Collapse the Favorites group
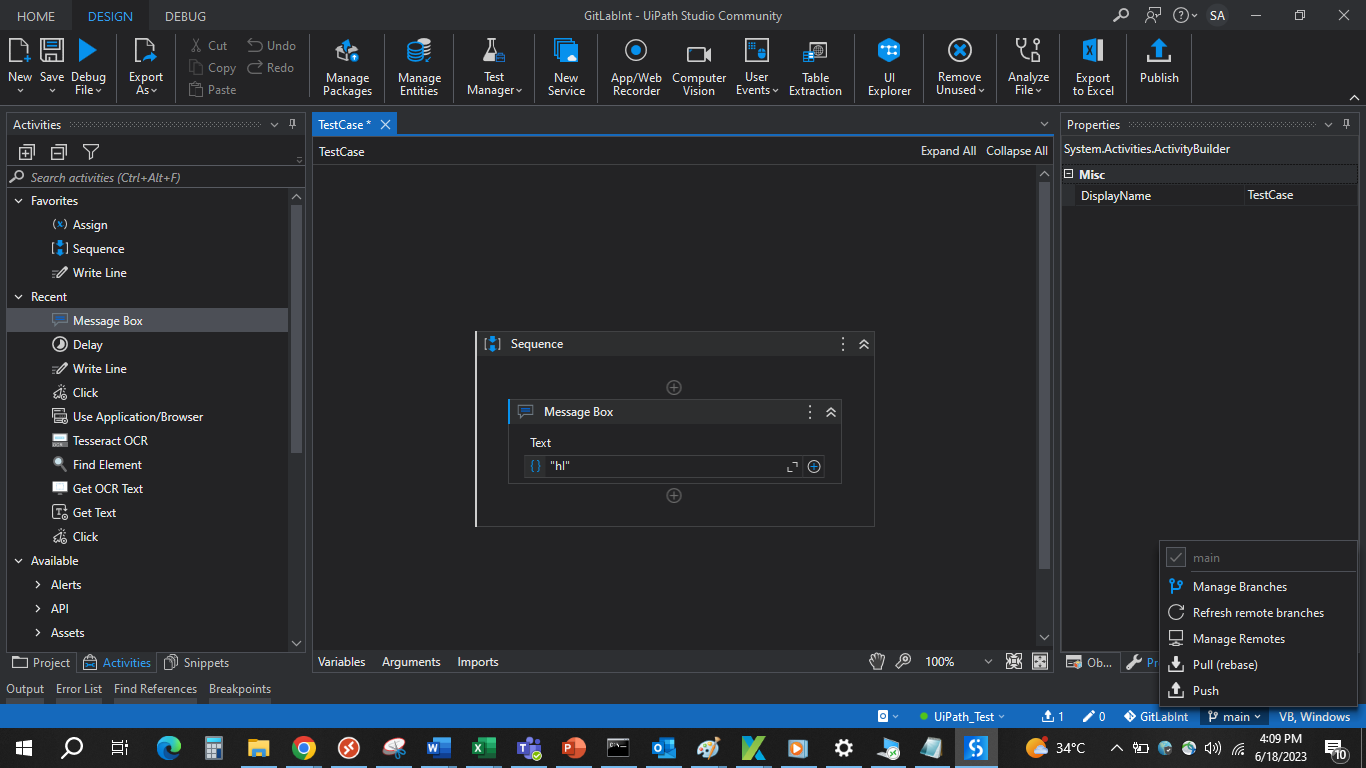 coord(19,201)
